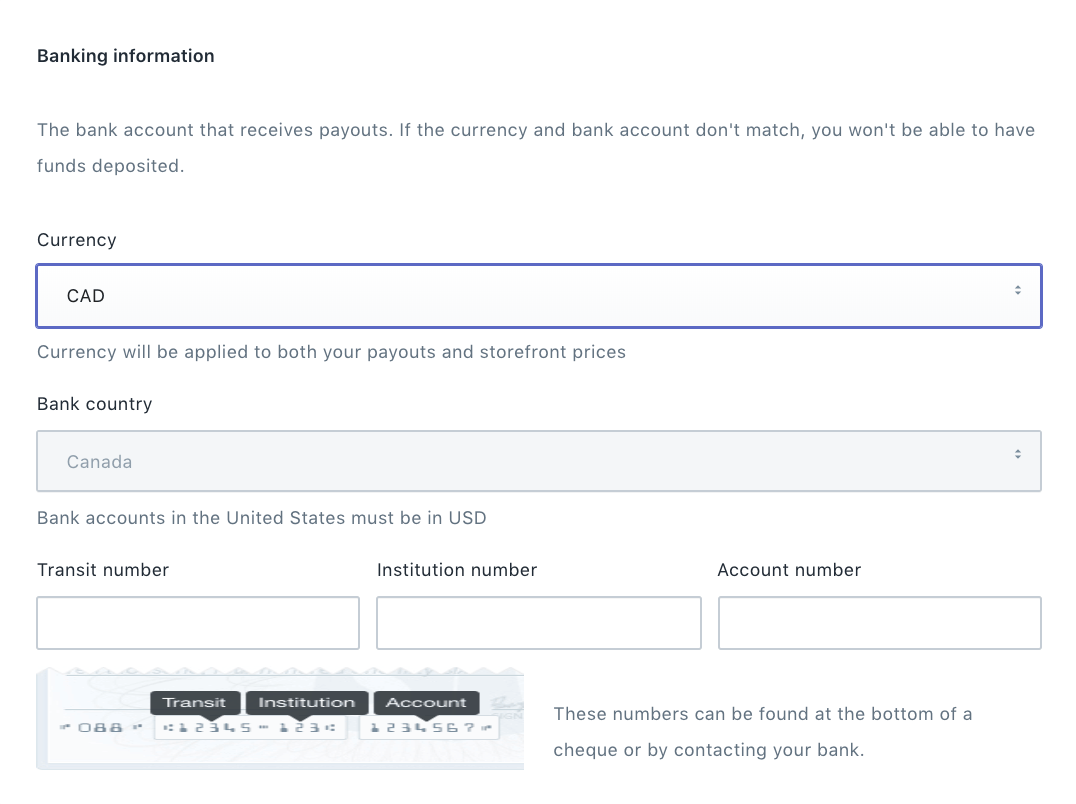1076x804 pixels.
Task: Click the sample transit digits on the cheque
Action: coord(208,727)
